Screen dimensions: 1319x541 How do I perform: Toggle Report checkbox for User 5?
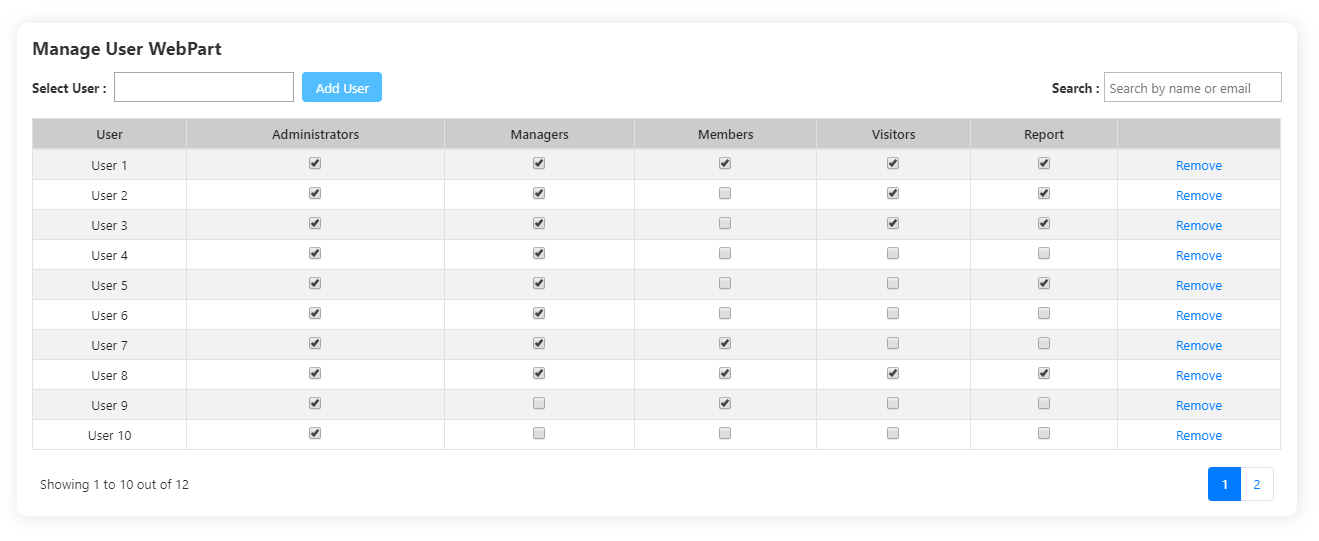(1044, 283)
